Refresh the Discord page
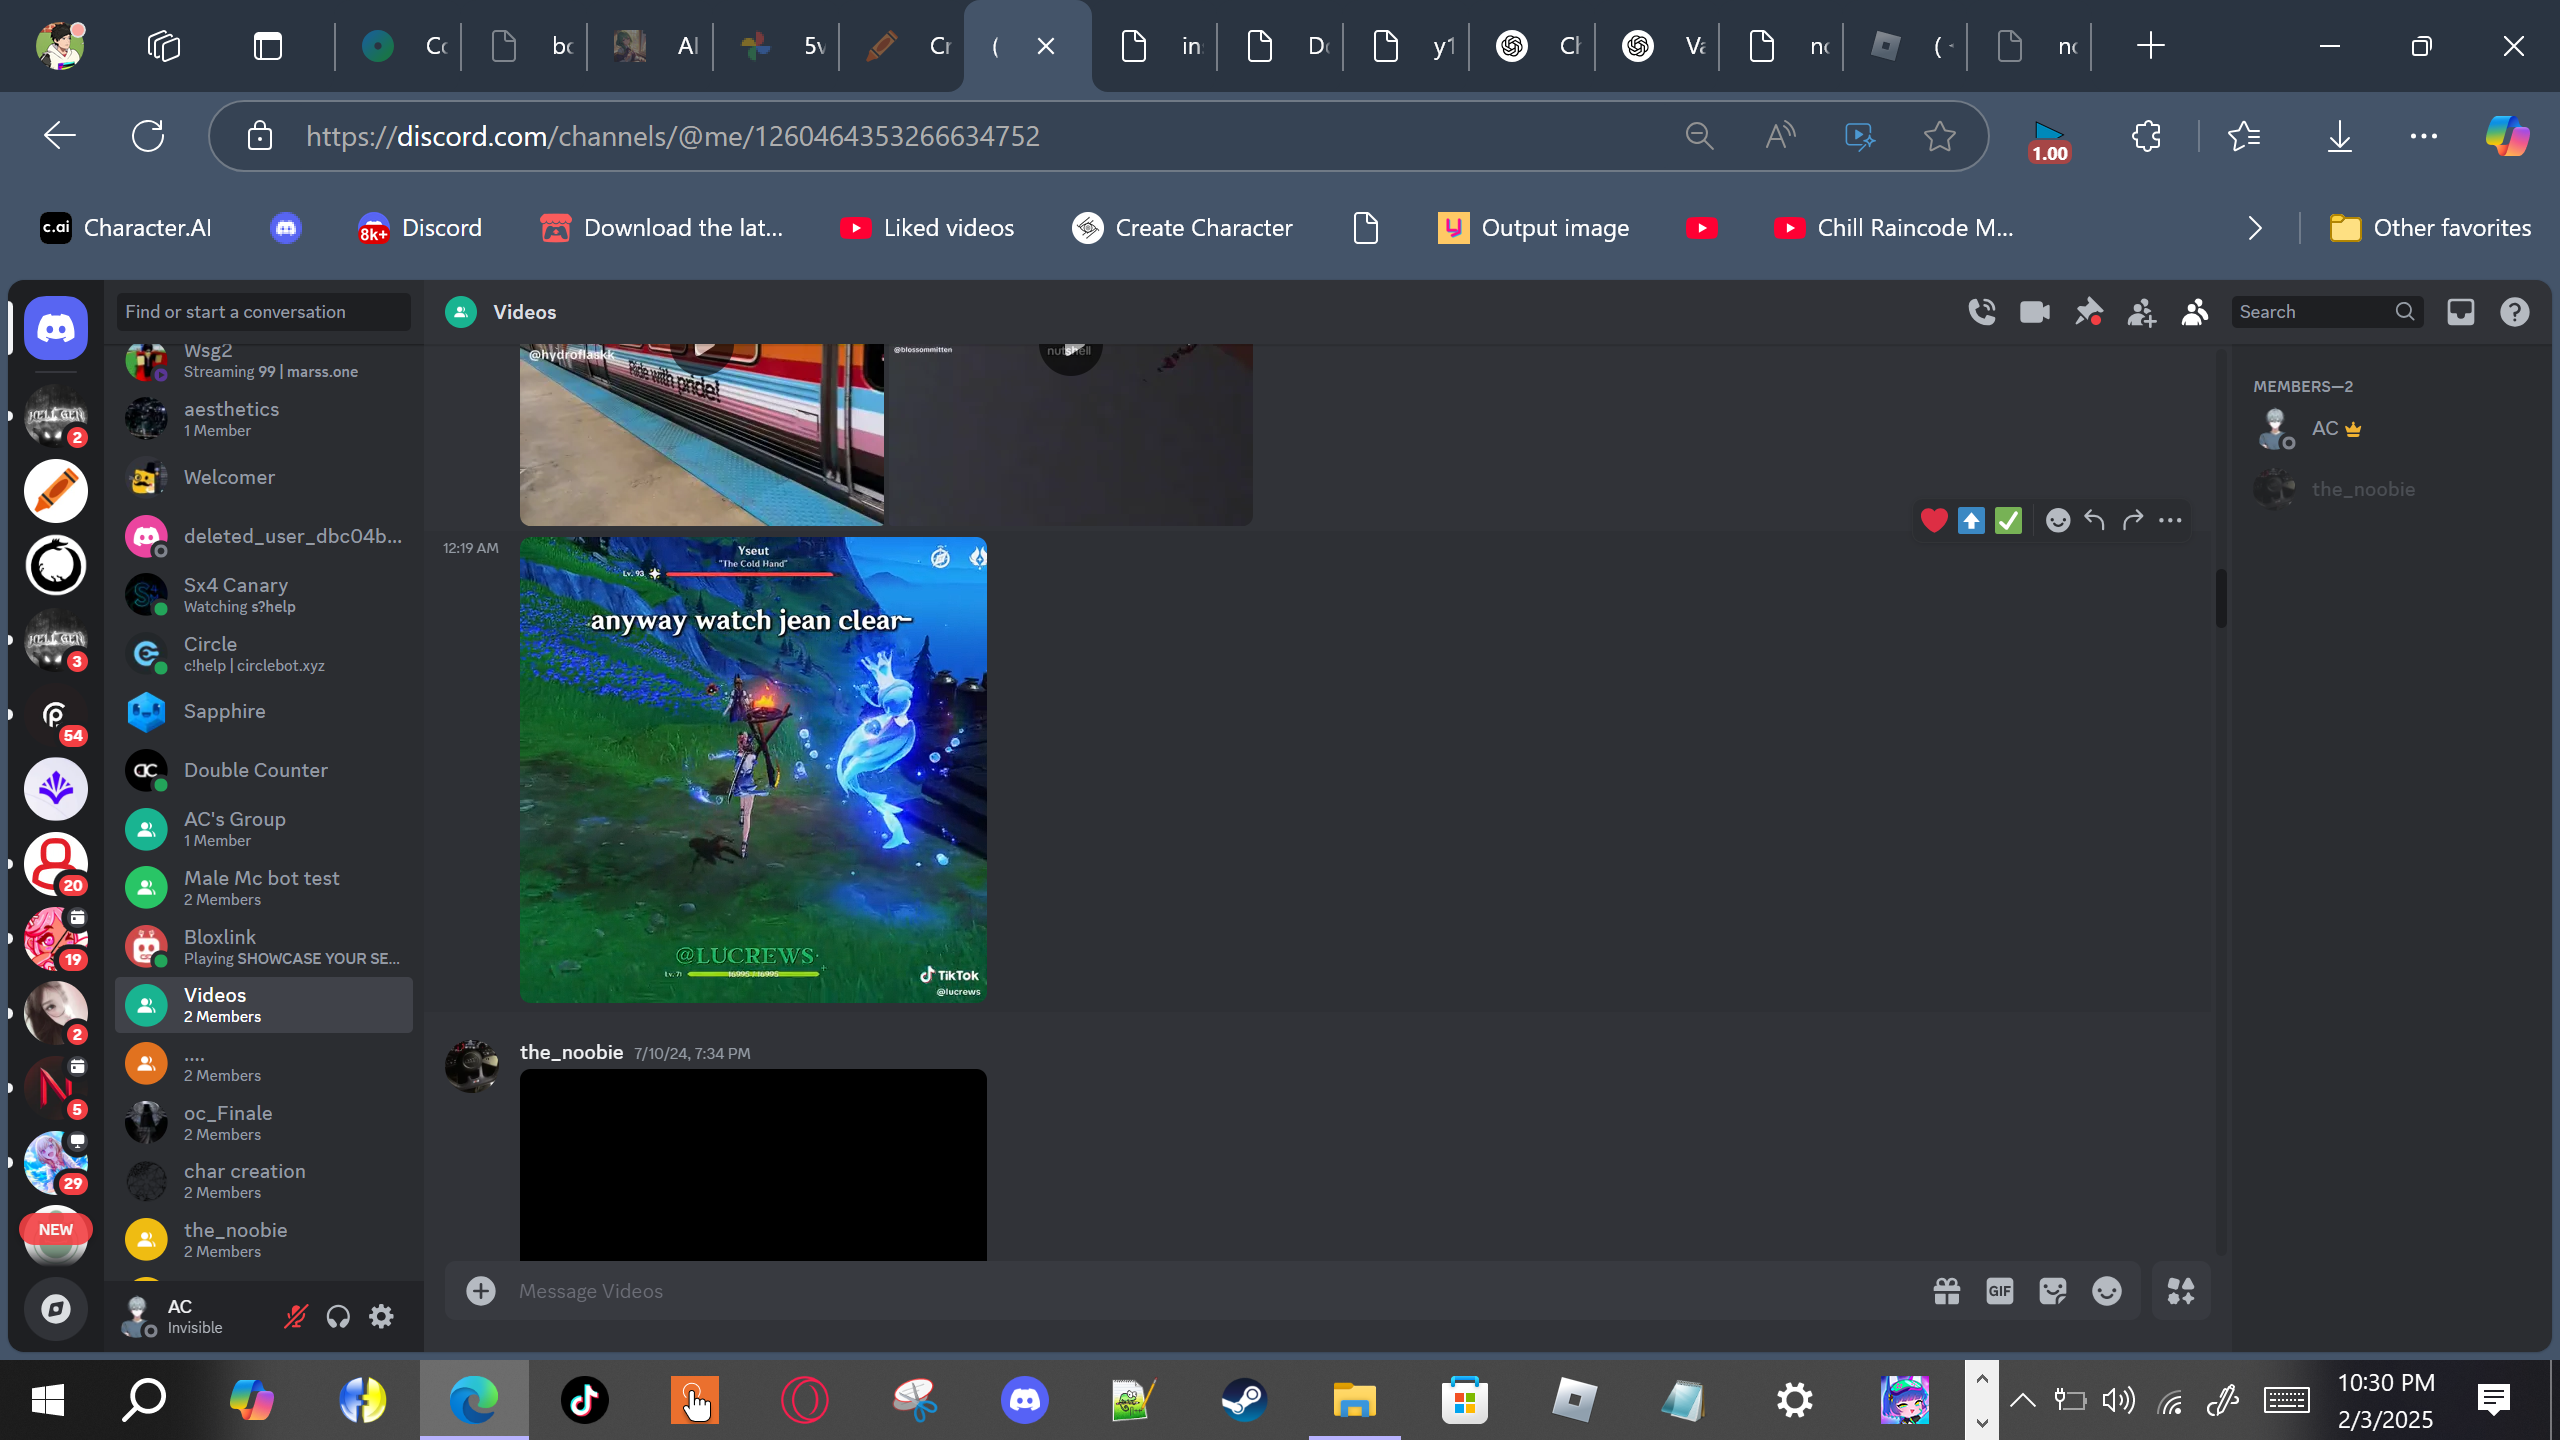This screenshot has height=1440, width=2560. point(148,136)
